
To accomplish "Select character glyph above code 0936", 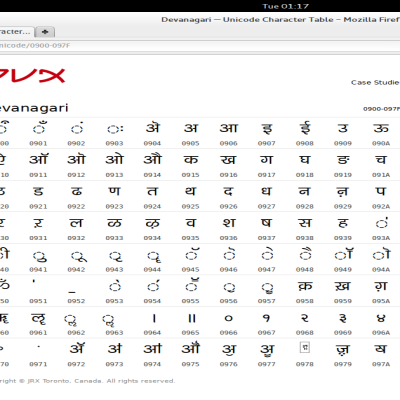I will [x=229, y=223].
